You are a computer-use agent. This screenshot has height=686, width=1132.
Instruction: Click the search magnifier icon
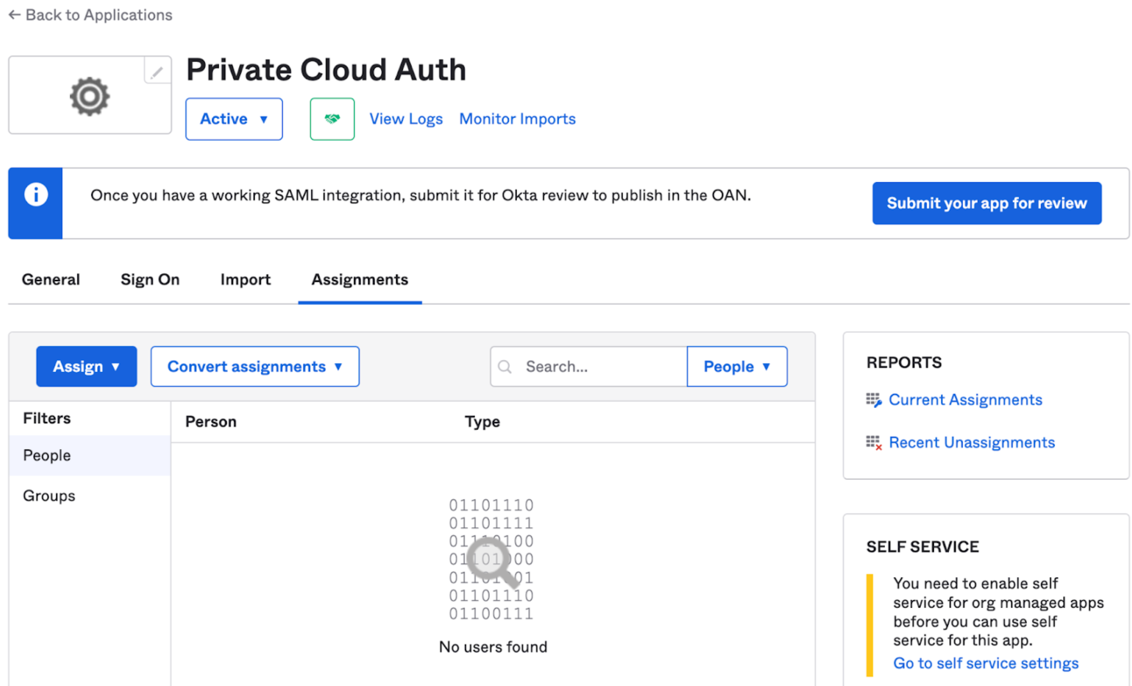(505, 366)
